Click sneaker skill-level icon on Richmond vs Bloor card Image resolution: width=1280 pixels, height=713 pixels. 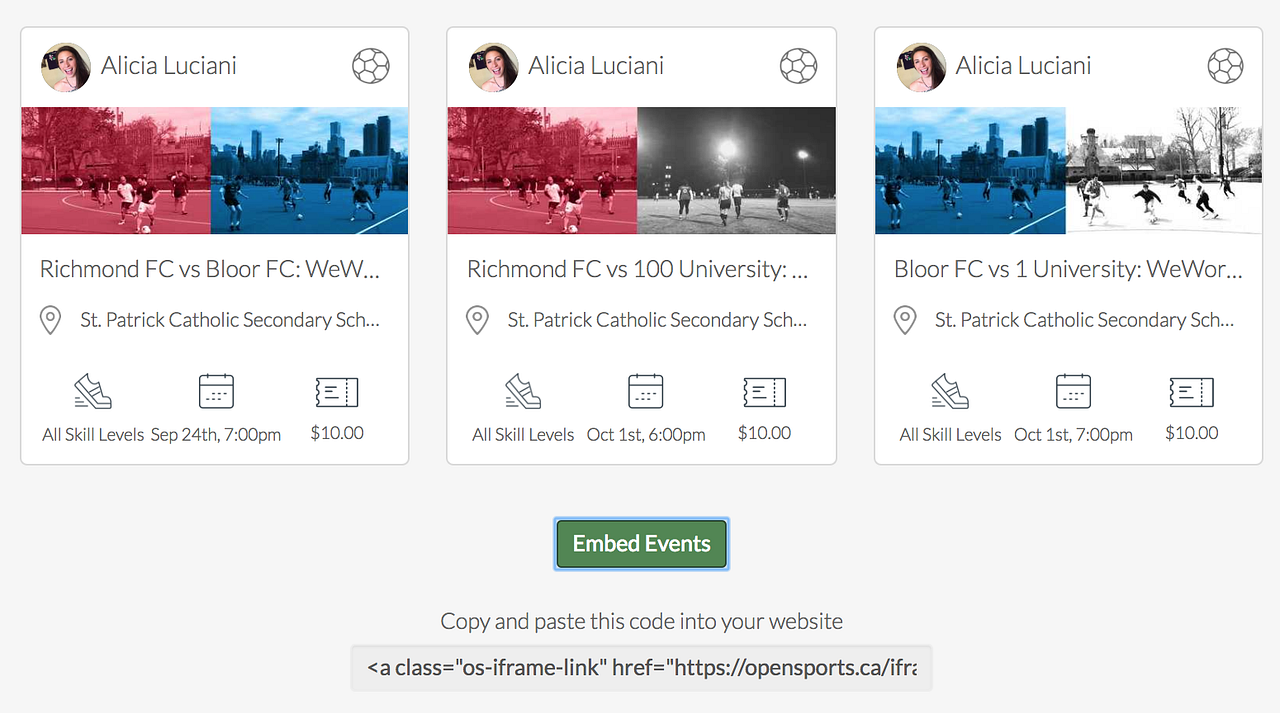93,391
